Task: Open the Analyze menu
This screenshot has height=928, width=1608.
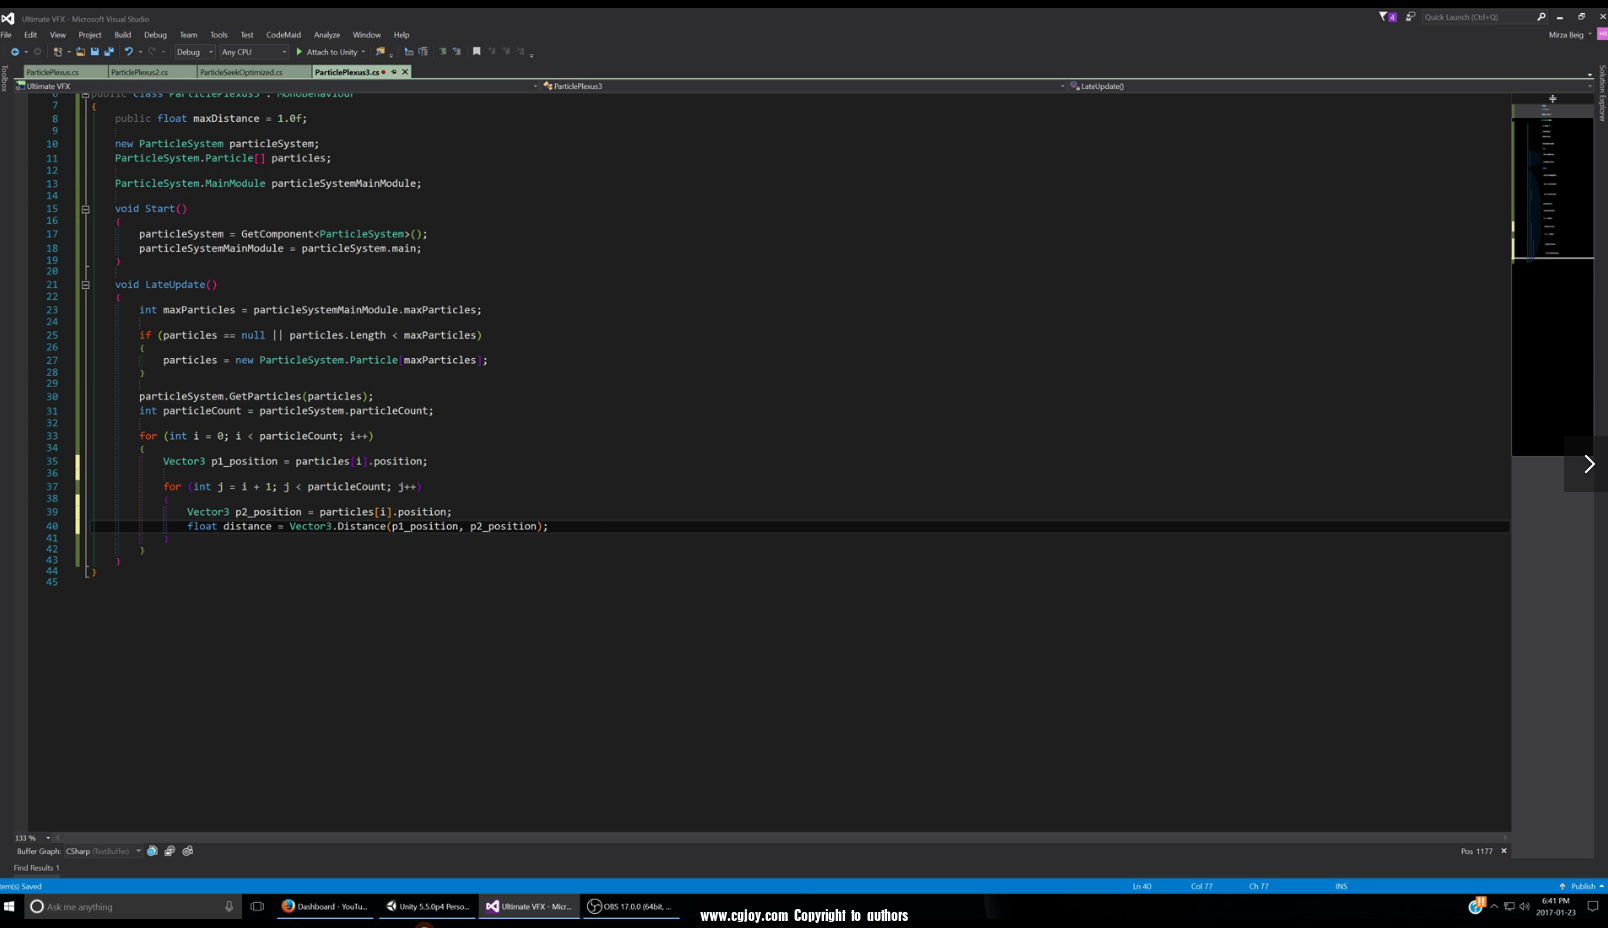Action: (x=327, y=35)
